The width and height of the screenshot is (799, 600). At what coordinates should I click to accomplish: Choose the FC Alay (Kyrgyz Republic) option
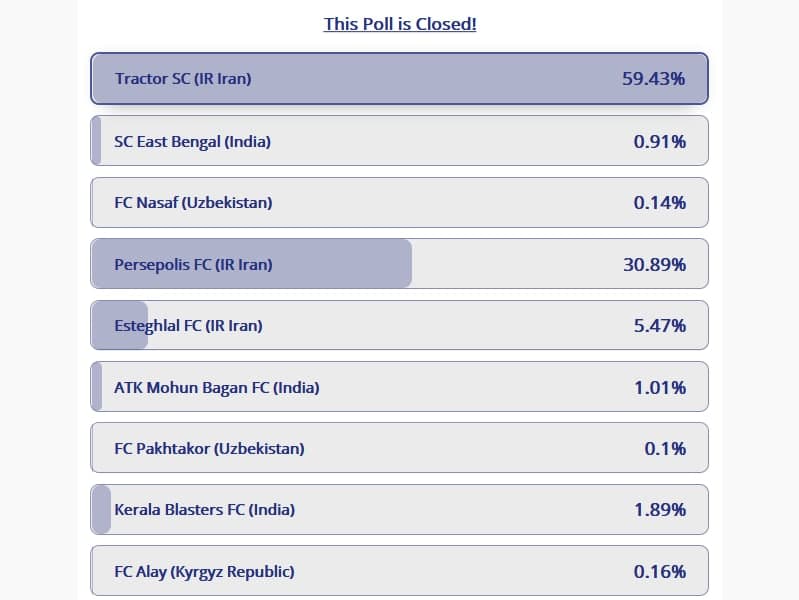click(400, 571)
